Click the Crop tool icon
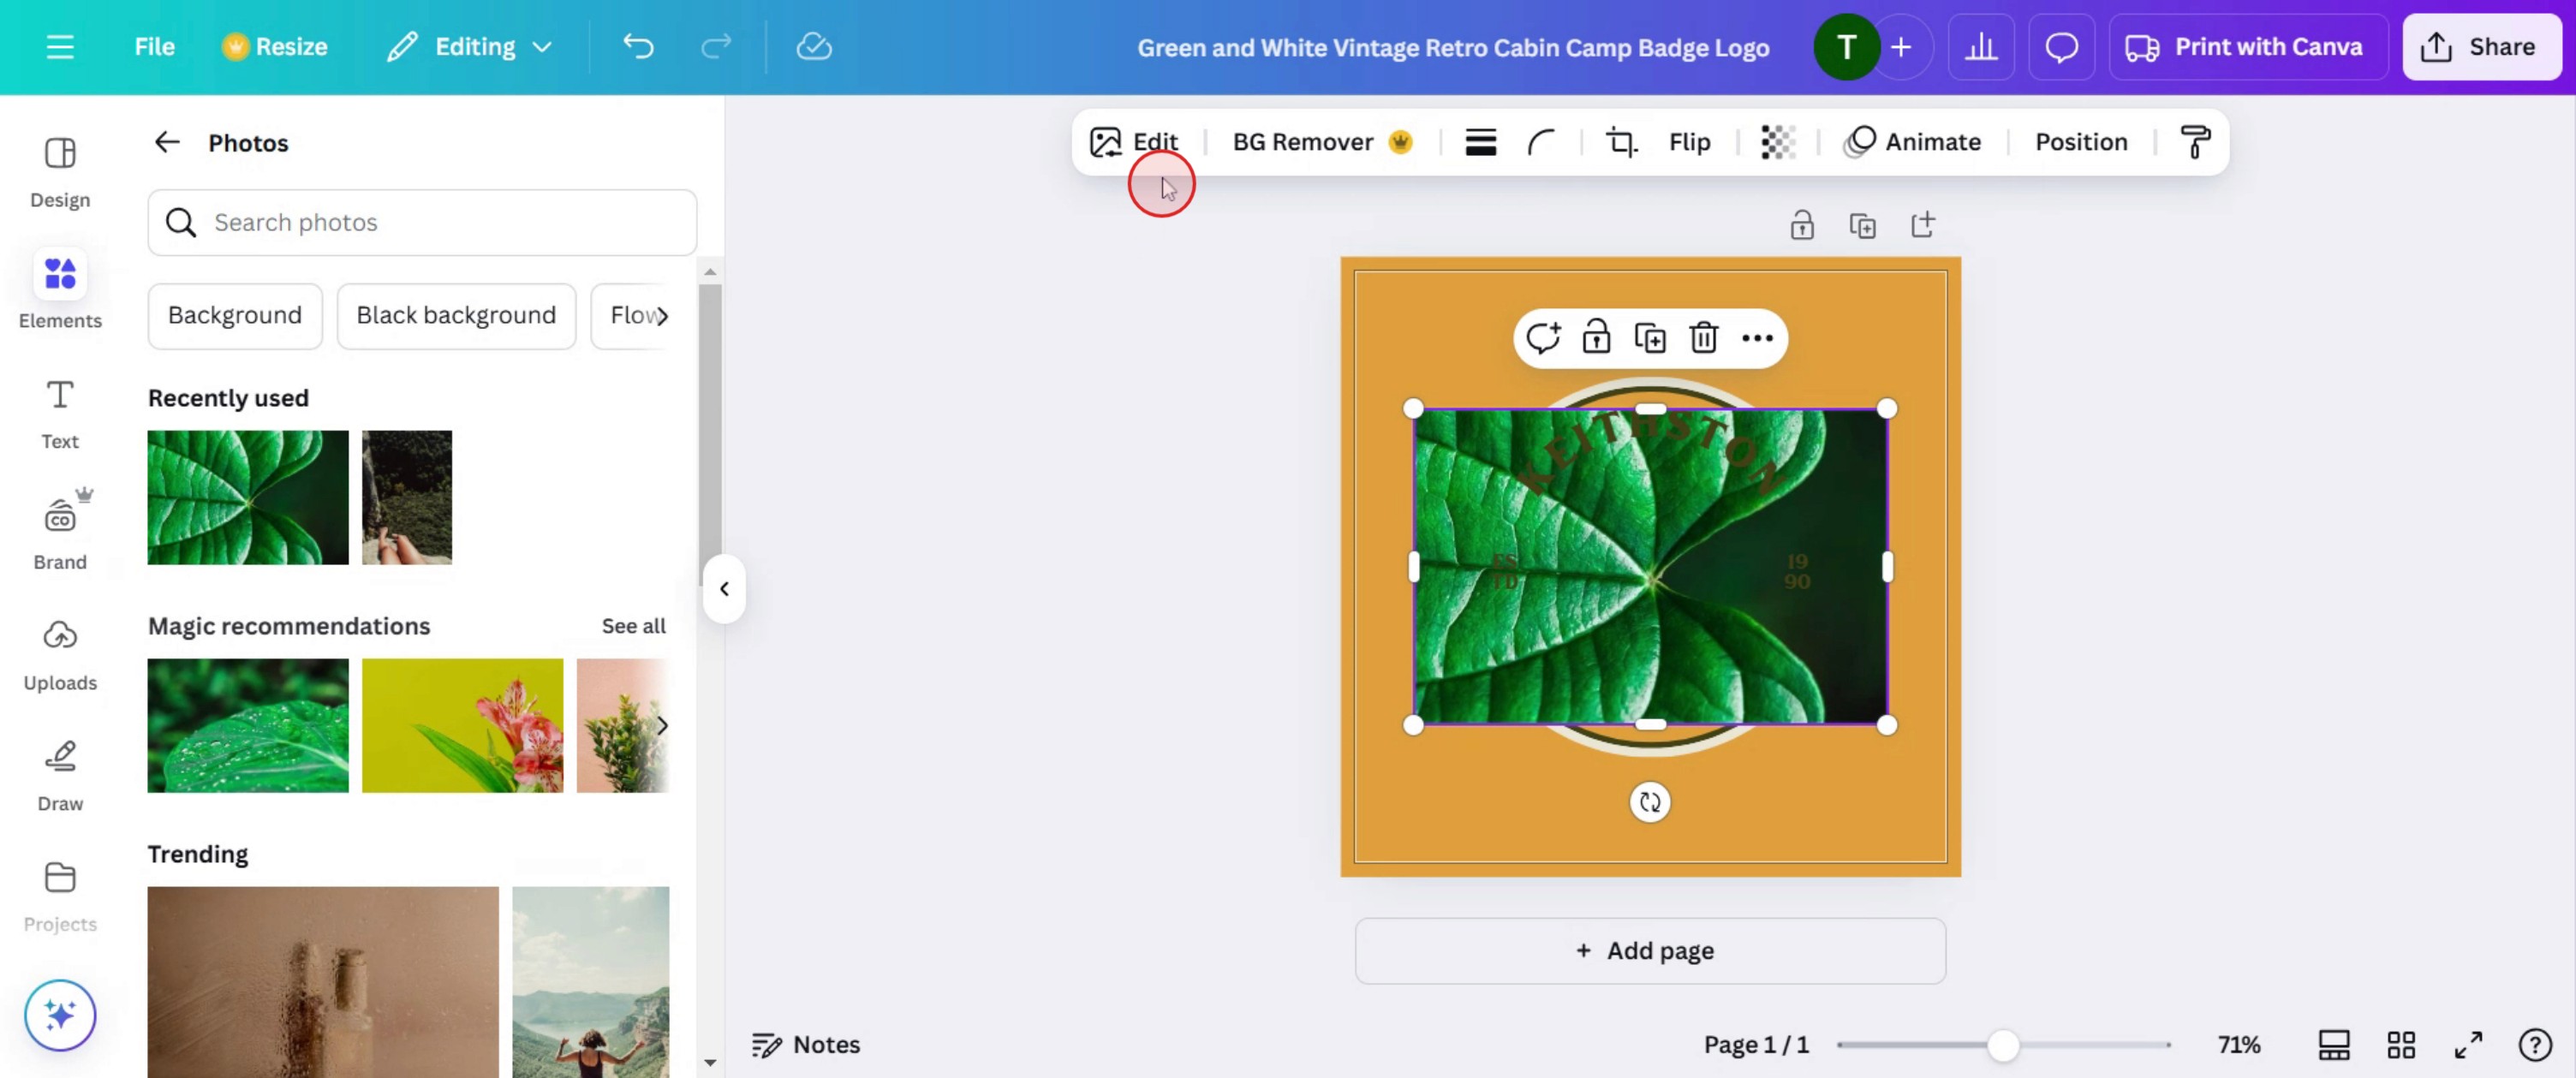2576x1078 pixels. click(x=1621, y=142)
